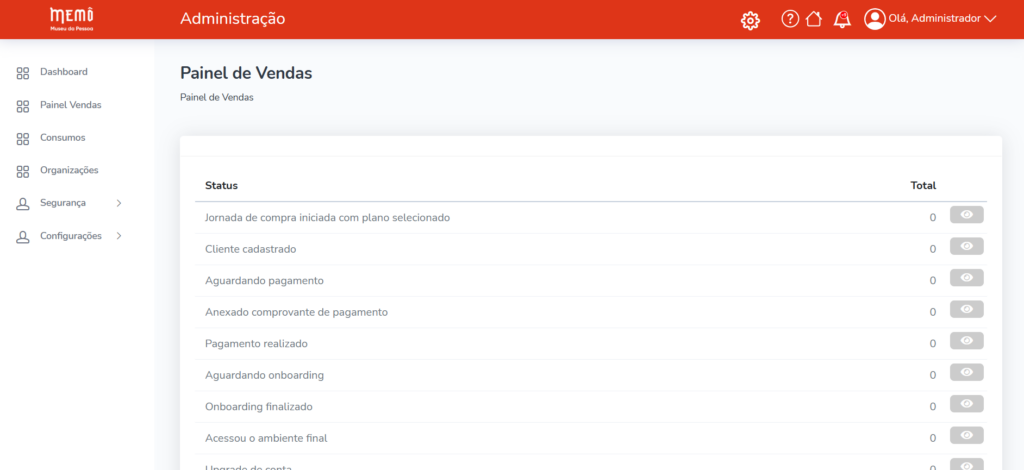Click the Organizações grid icon in sidebar
The height and width of the screenshot is (470, 1024).
23,171
